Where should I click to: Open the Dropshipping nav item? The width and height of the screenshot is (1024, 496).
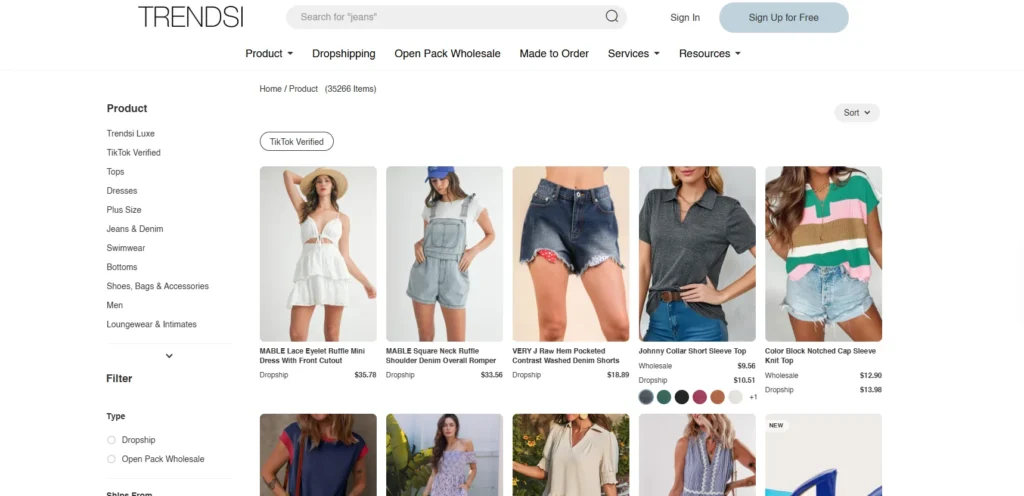344,54
